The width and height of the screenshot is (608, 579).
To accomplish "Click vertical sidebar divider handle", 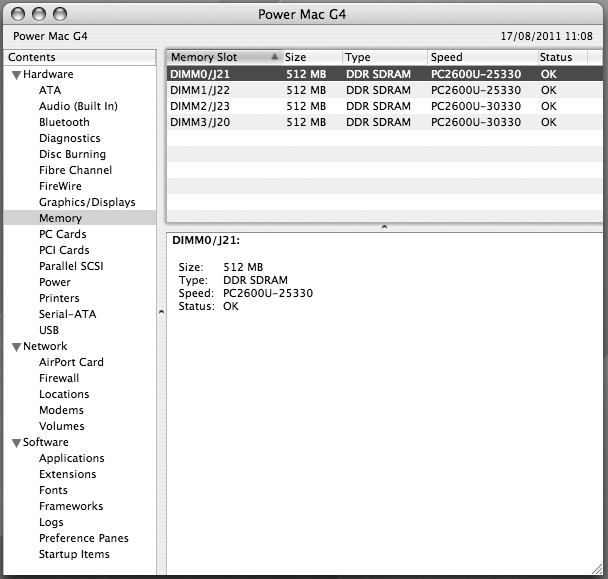I will pos(161,311).
